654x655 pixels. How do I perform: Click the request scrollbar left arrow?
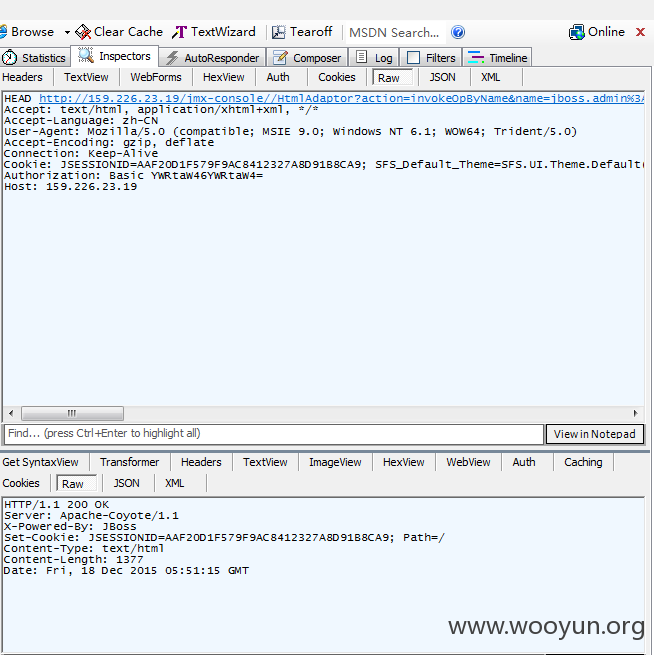[x=11, y=414]
